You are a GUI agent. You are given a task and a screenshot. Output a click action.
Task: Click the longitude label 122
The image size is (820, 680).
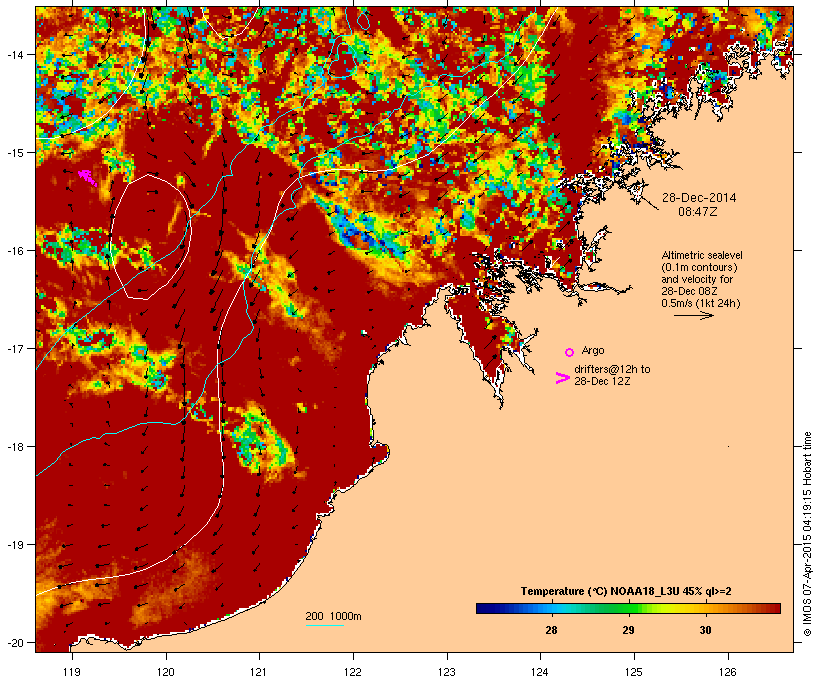(x=353, y=672)
